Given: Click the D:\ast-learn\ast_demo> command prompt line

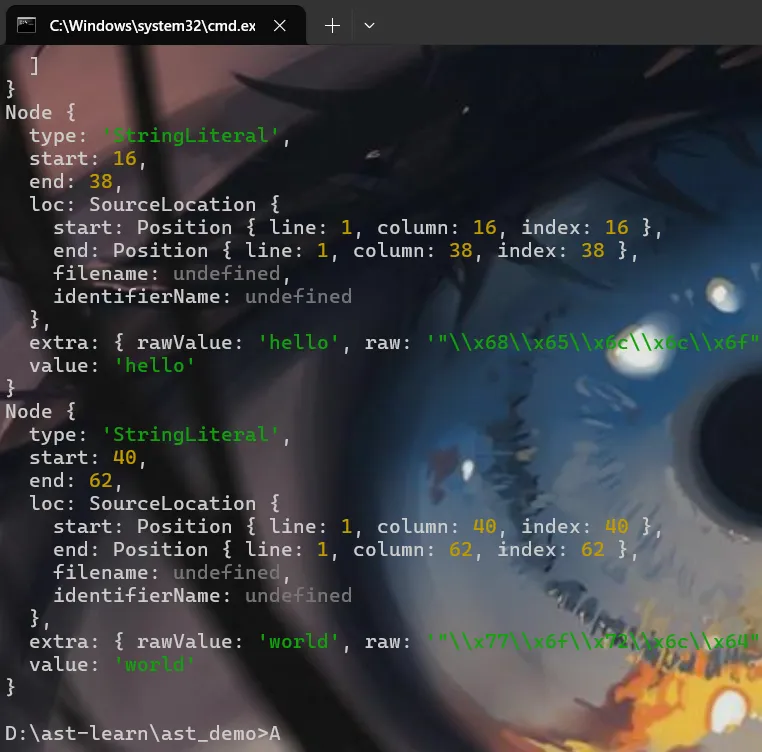Looking at the screenshot, I should (x=142, y=733).
